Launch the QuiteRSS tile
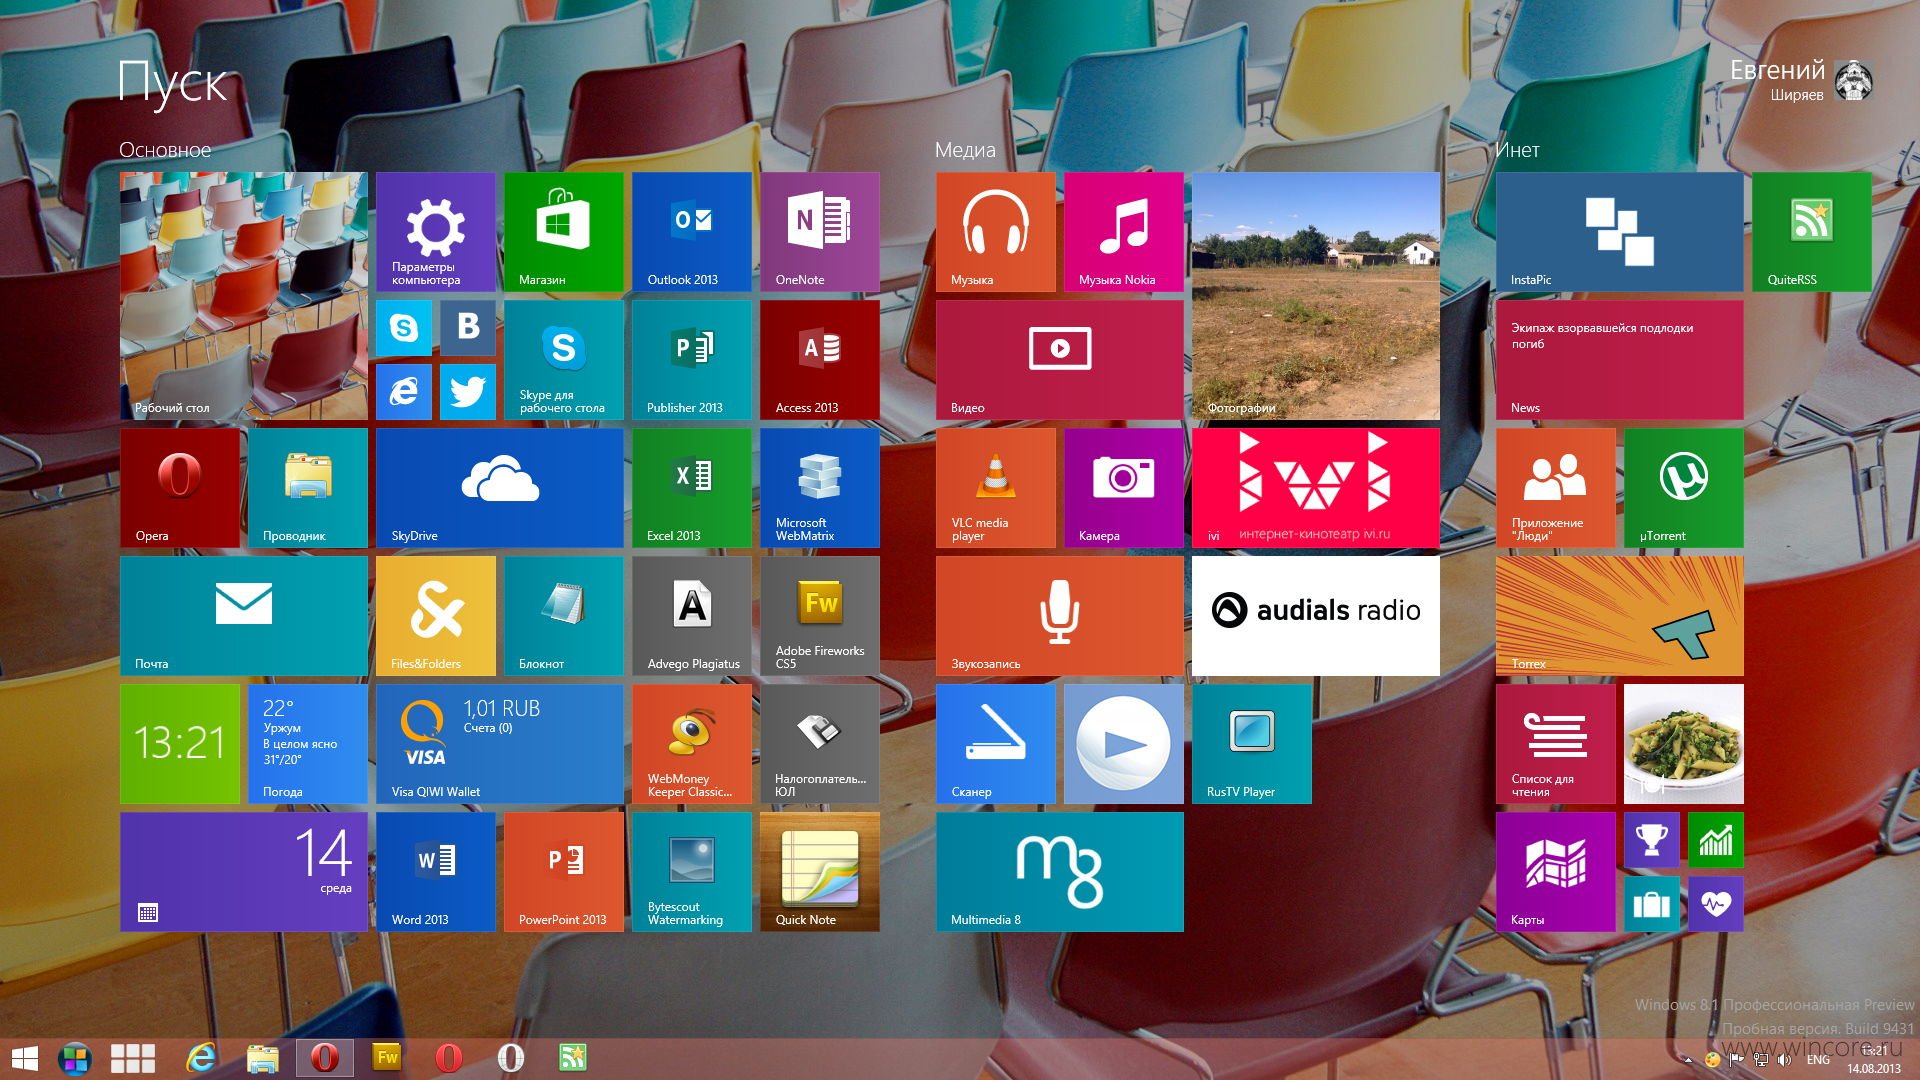The image size is (1920, 1080). tap(1811, 232)
